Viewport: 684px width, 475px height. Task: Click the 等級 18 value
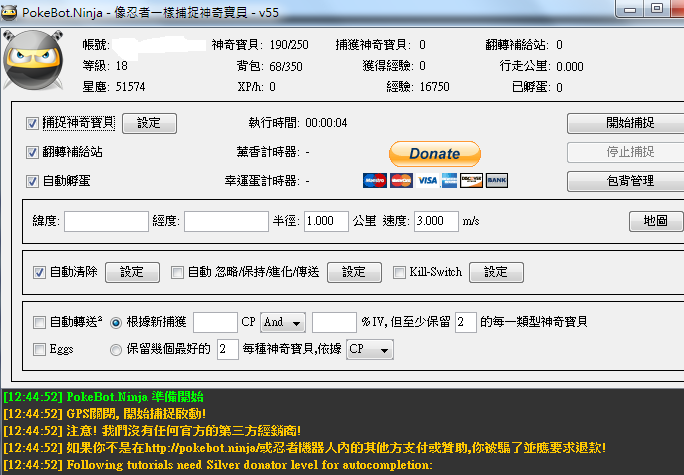pos(122,66)
